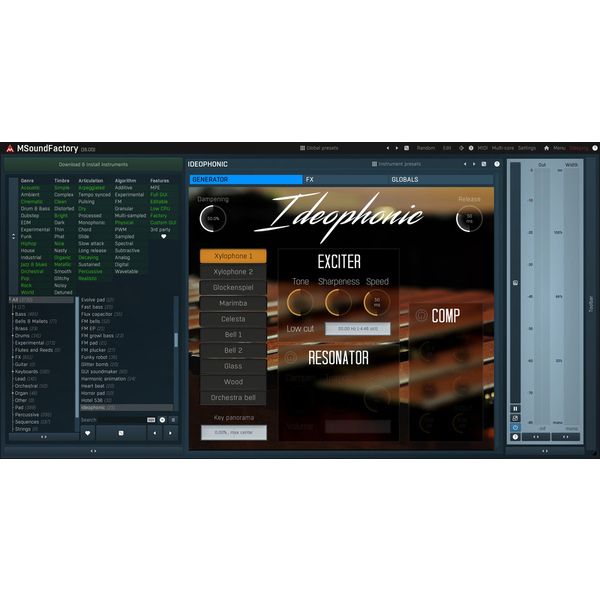Toggle the Acoustic genre filter
The width and height of the screenshot is (600, 600).
click(30, 188)
